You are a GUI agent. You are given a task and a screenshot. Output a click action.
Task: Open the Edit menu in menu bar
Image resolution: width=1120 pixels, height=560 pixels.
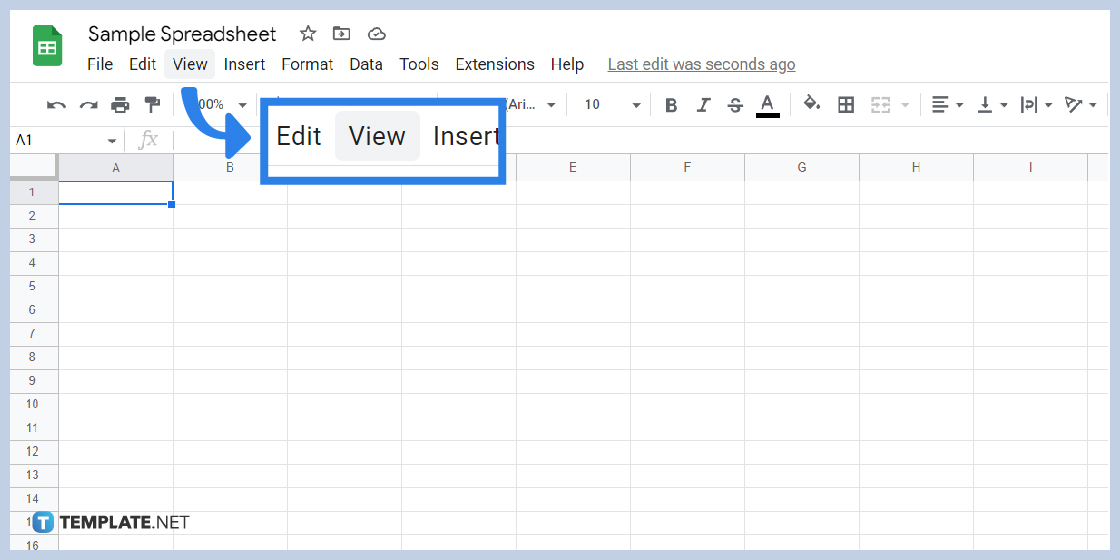pyautogui.click(x=143, y=64)
